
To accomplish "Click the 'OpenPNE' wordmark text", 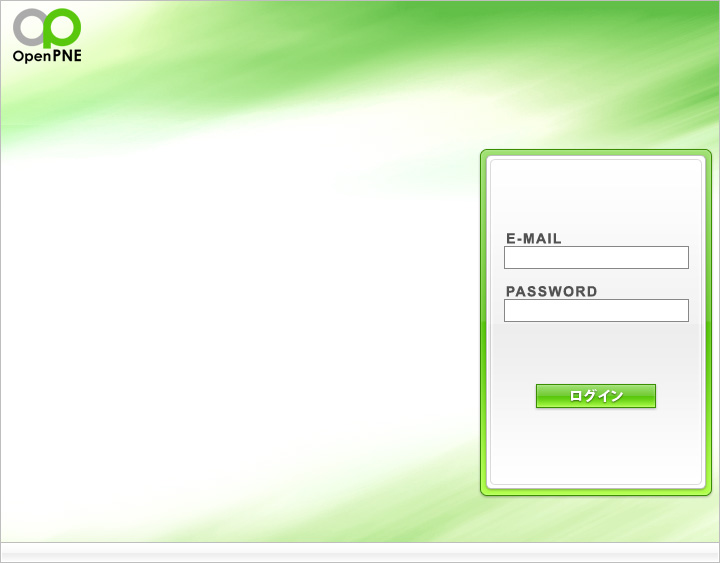I will coord(47,56).
